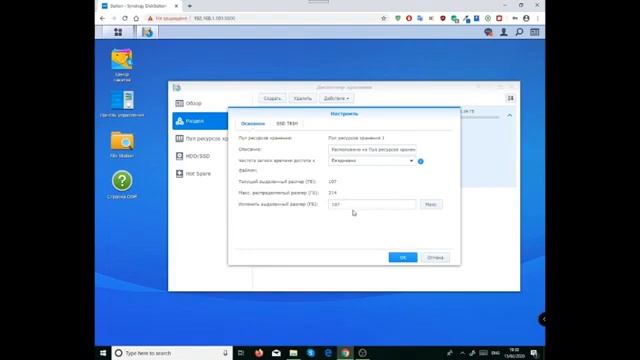Click the green shield browser extension
The width and height of the screenshot is (640, 360).
pos(398,18)
